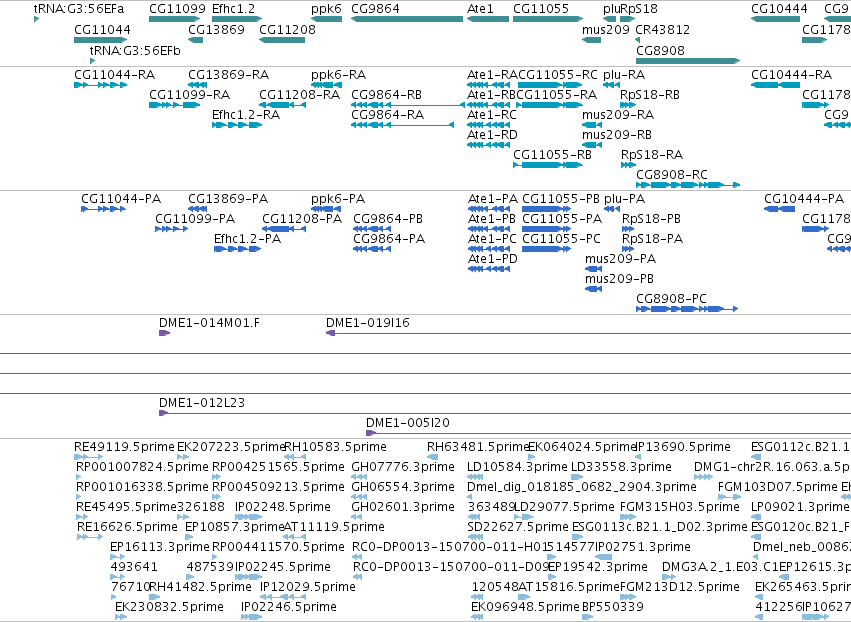Select the EK207223.5prime EST label
Image resolution: width=851 pixels, height=622 pixels.
231,447
